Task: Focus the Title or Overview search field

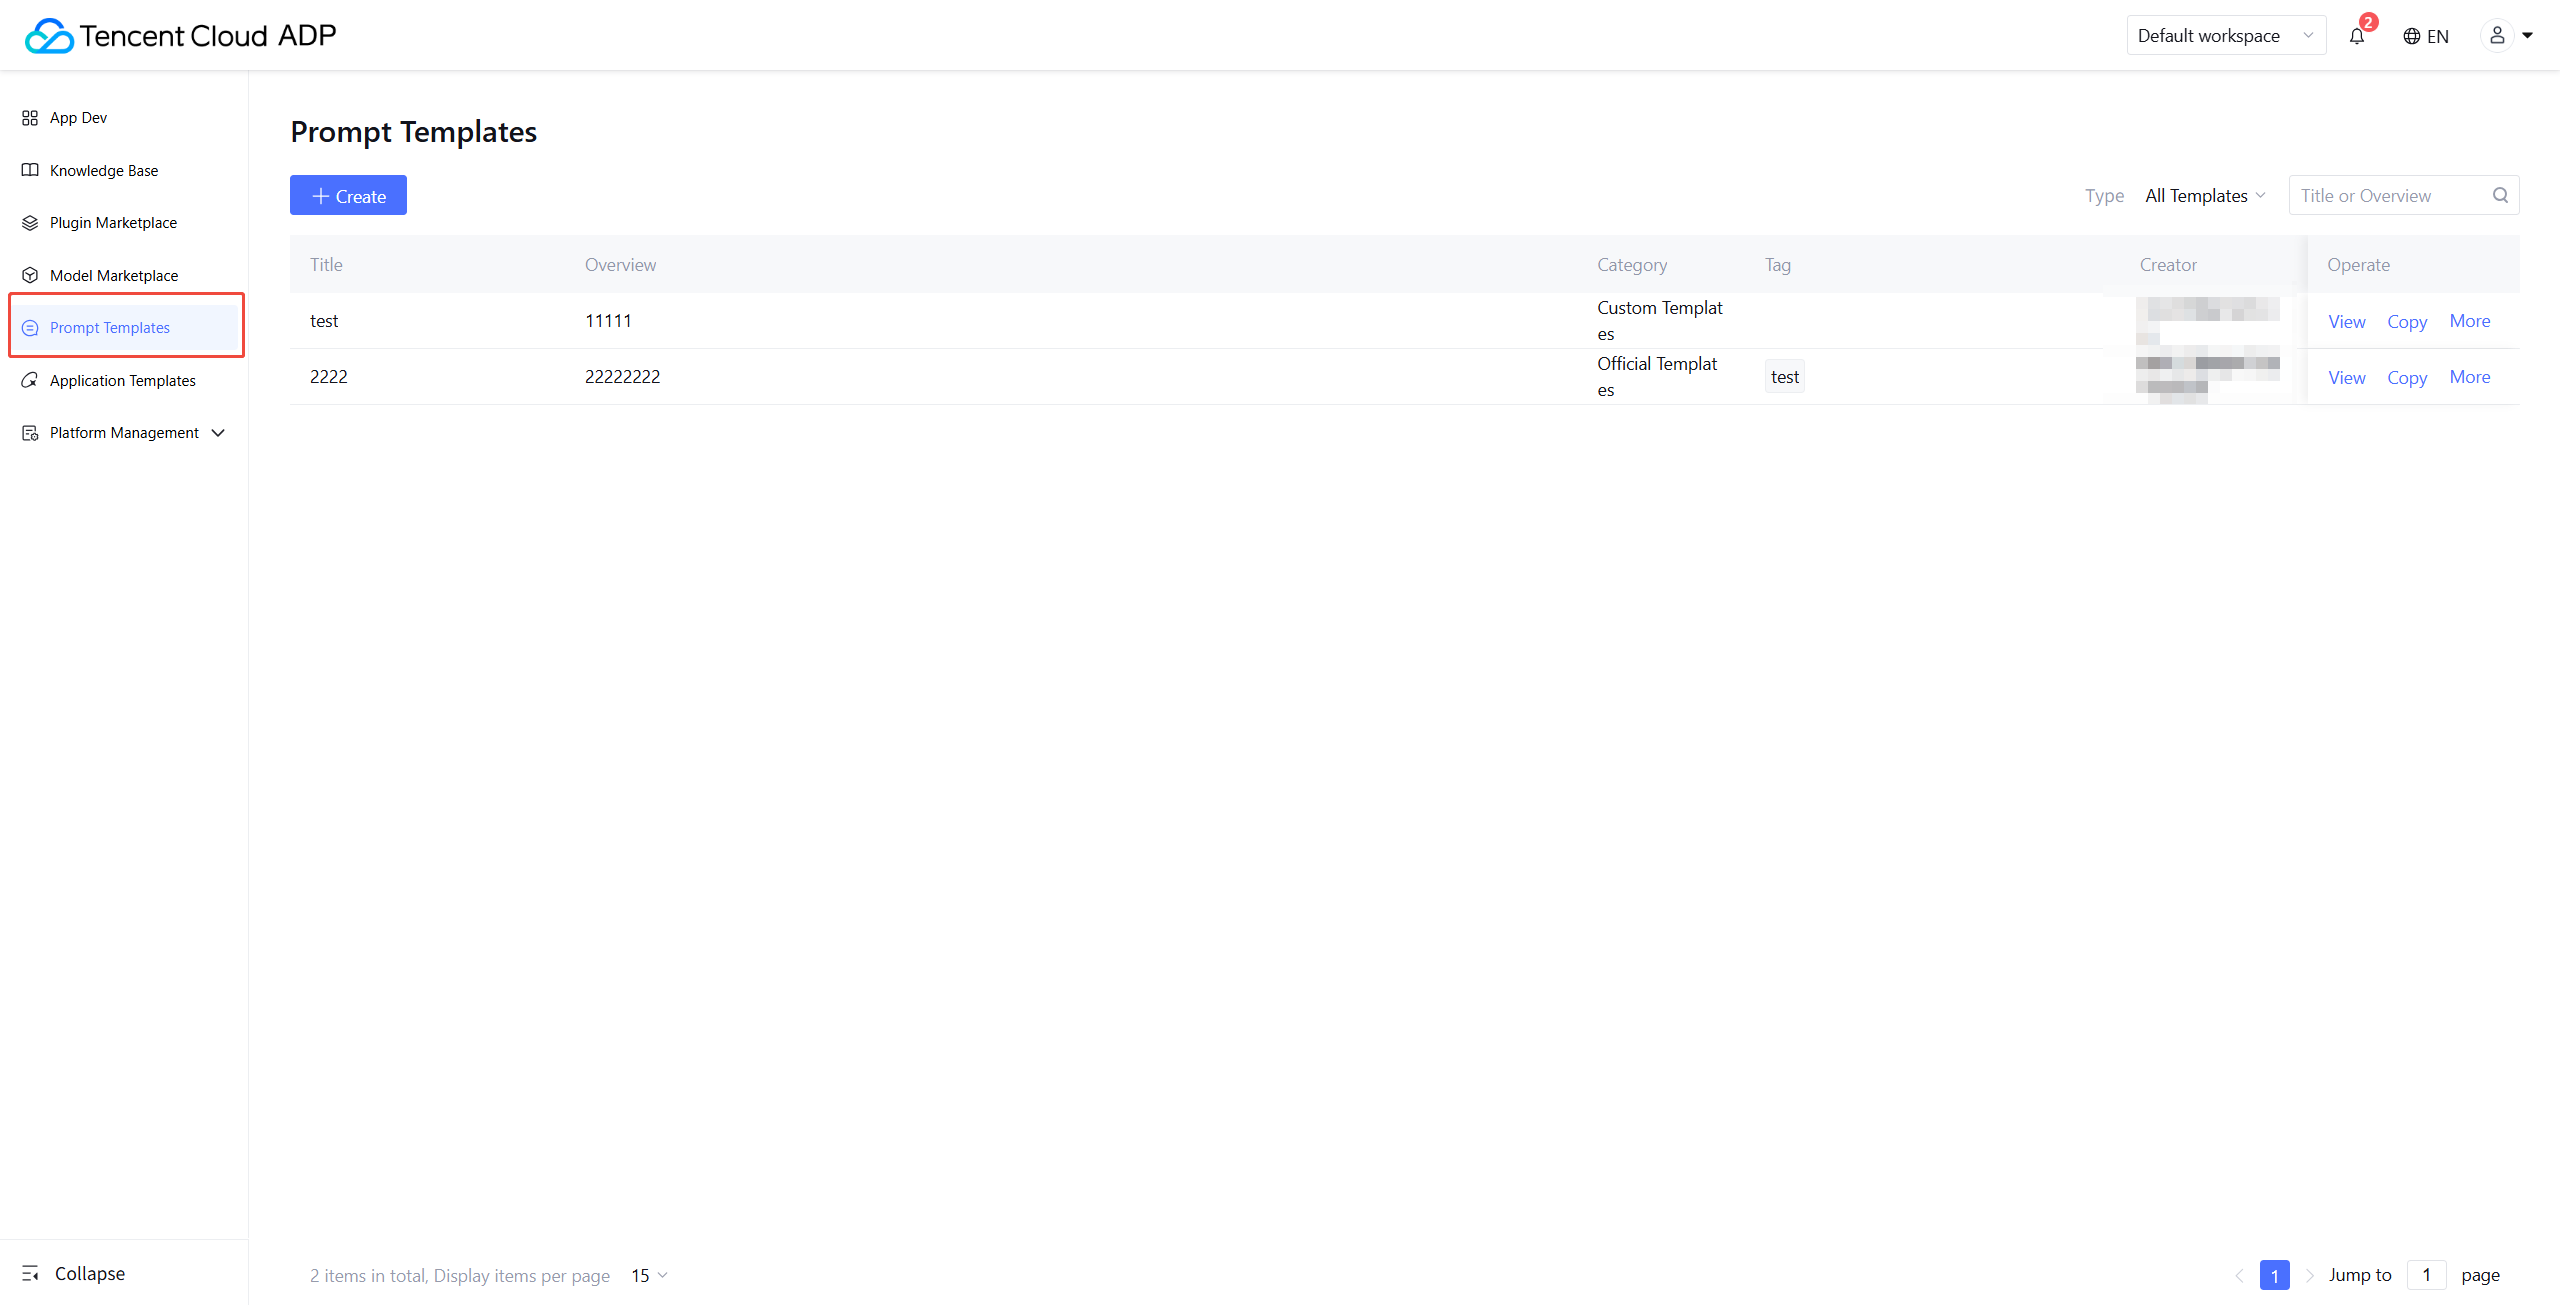Action: point(2390,195)
